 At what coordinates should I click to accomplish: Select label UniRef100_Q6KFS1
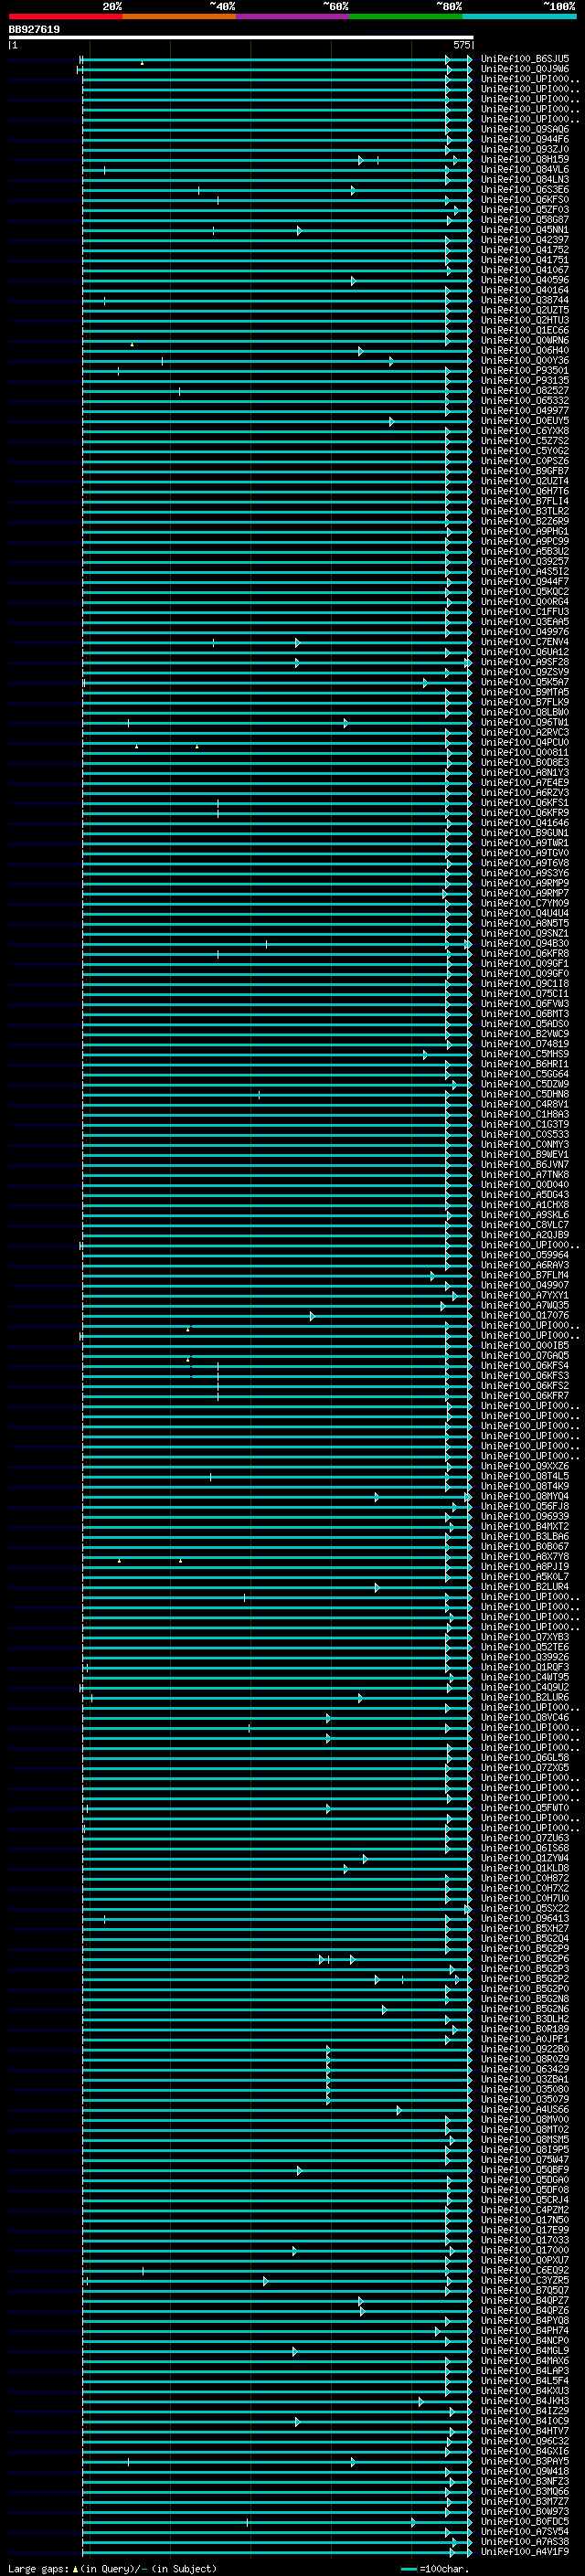pyautogui.click(x=525, y=803)
